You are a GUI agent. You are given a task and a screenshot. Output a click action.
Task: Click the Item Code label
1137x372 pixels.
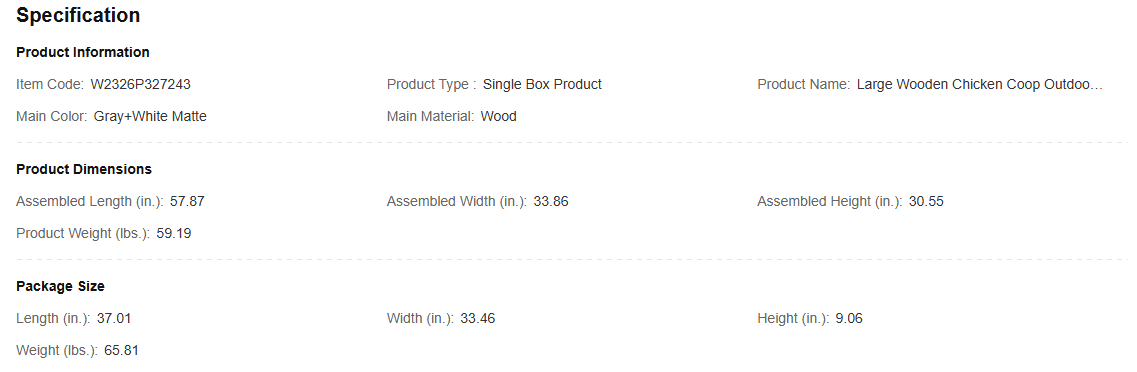point(50,84)
